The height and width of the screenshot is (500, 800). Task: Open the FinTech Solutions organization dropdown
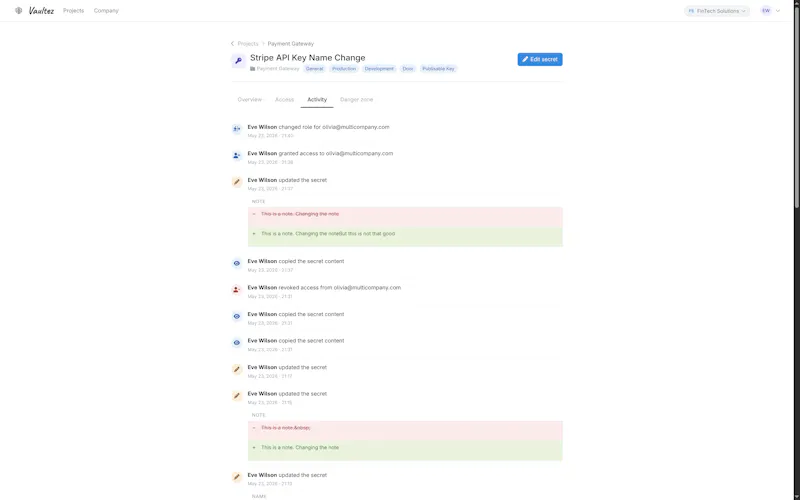(x=717, y=11)
